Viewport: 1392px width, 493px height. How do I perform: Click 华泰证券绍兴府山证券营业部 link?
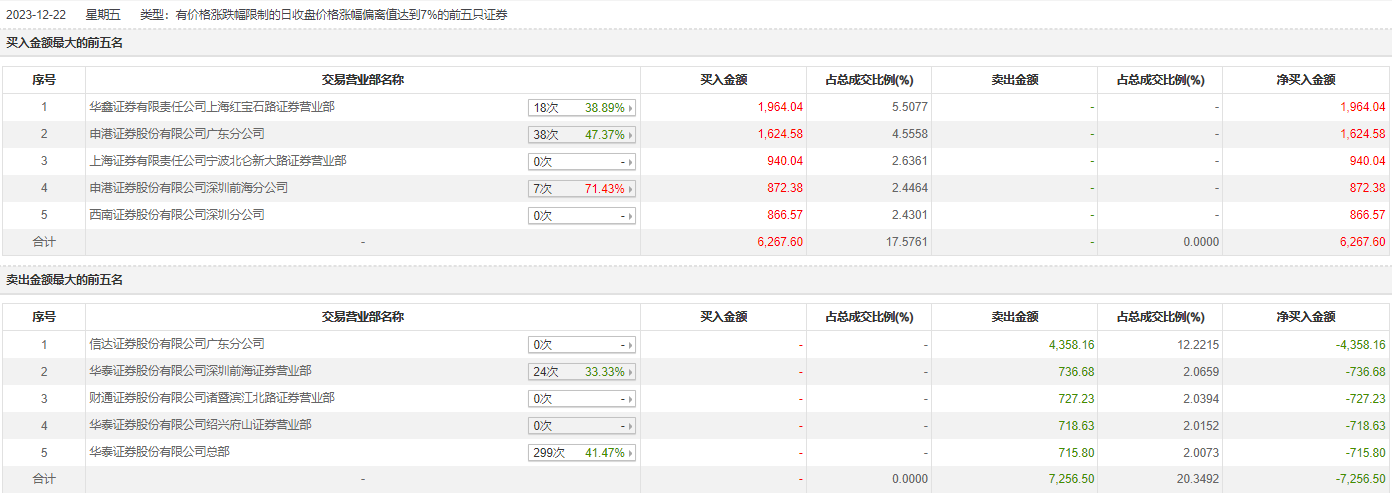(200, 424)
